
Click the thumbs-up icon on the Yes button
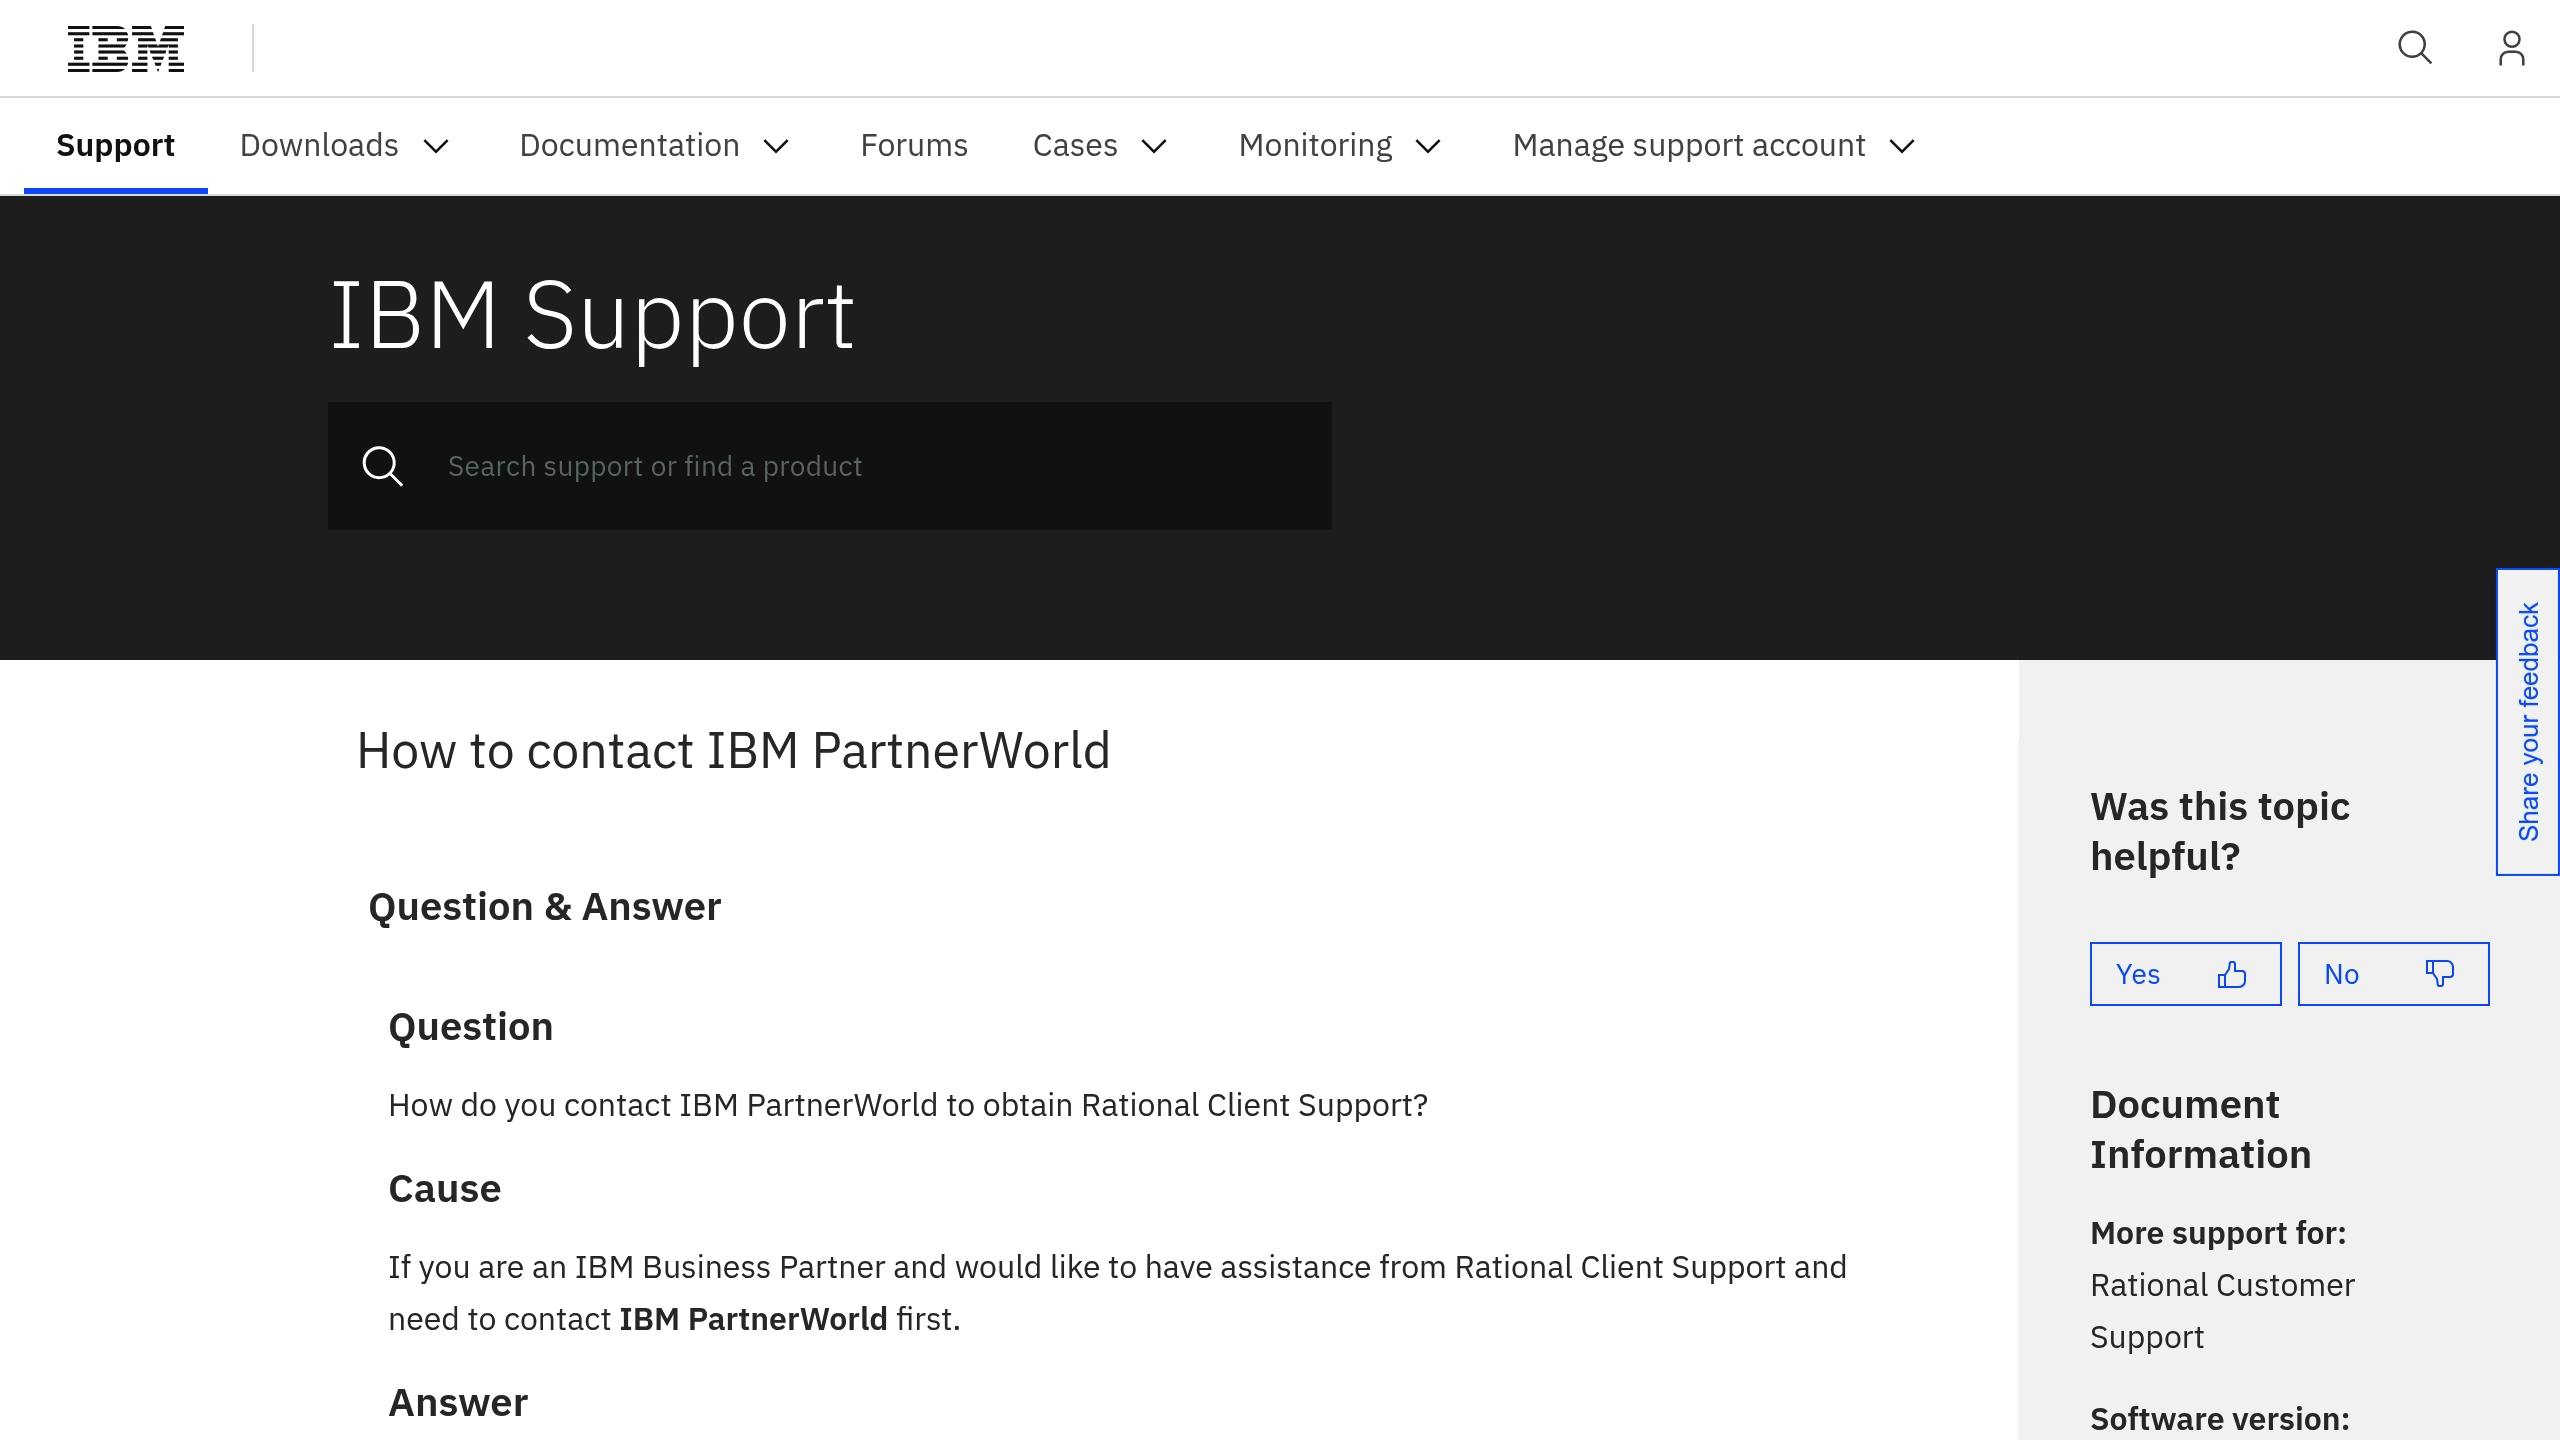pyautogui.click(x=2232, y=974)
